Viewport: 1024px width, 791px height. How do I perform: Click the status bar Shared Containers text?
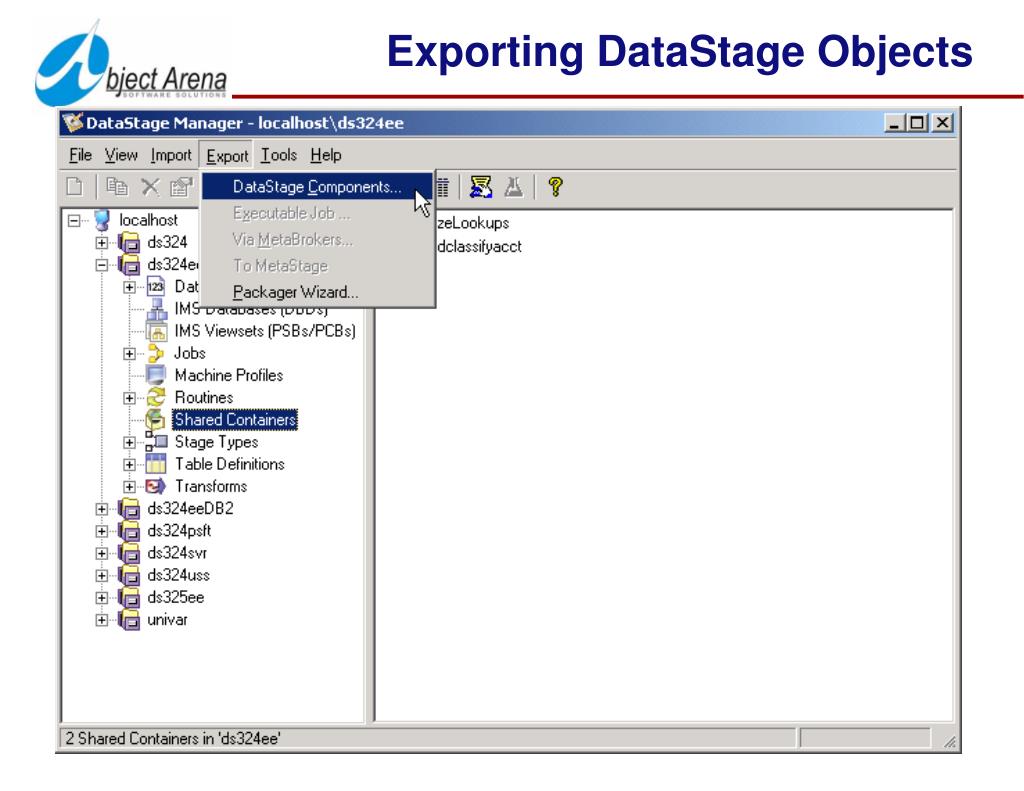click(173, 739)
